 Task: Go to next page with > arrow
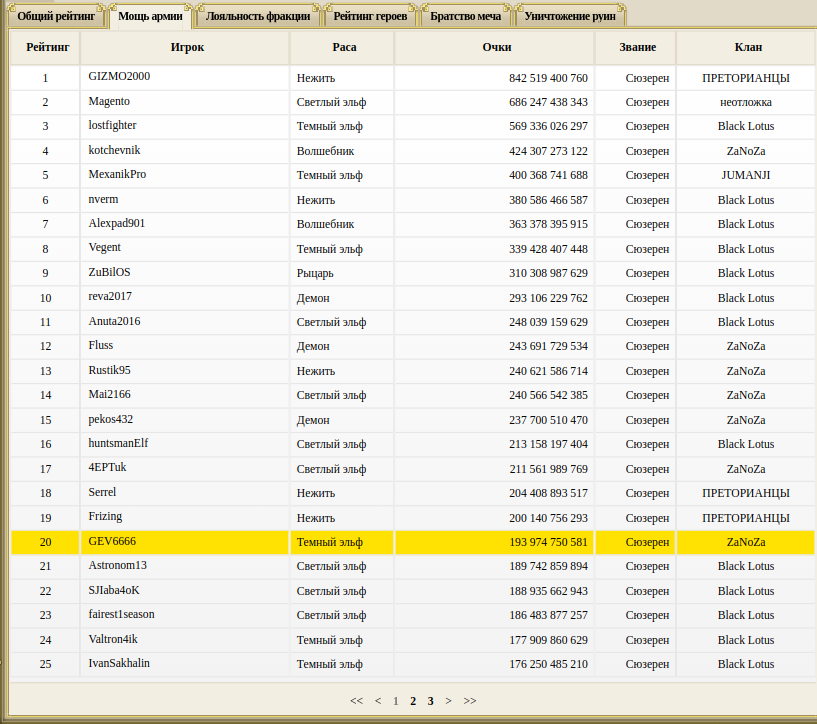pyautogui.click(x=448, y=701)
